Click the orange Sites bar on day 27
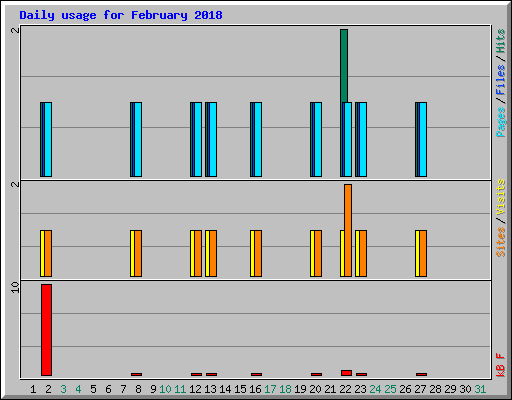This screenshot has height=400, width=512. pos(423,253)
